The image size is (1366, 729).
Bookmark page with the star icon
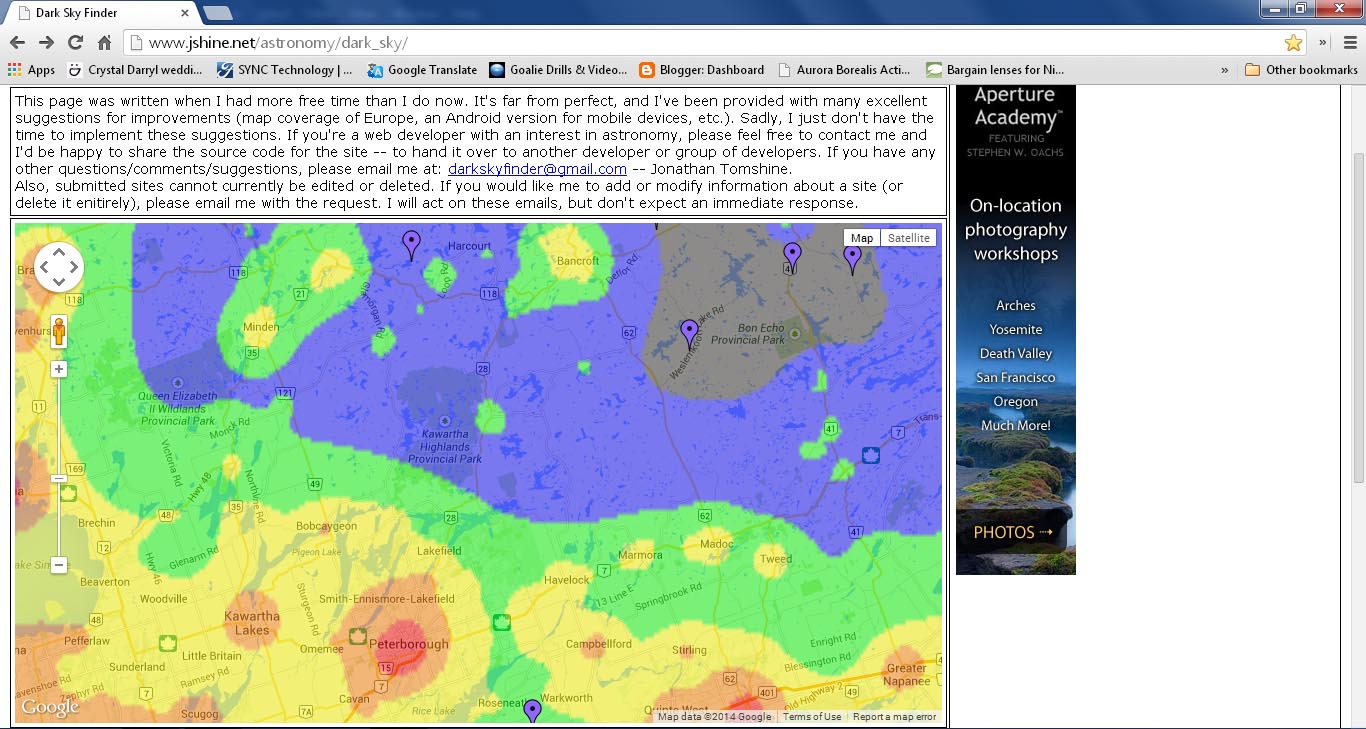(x=1293, y=42)
